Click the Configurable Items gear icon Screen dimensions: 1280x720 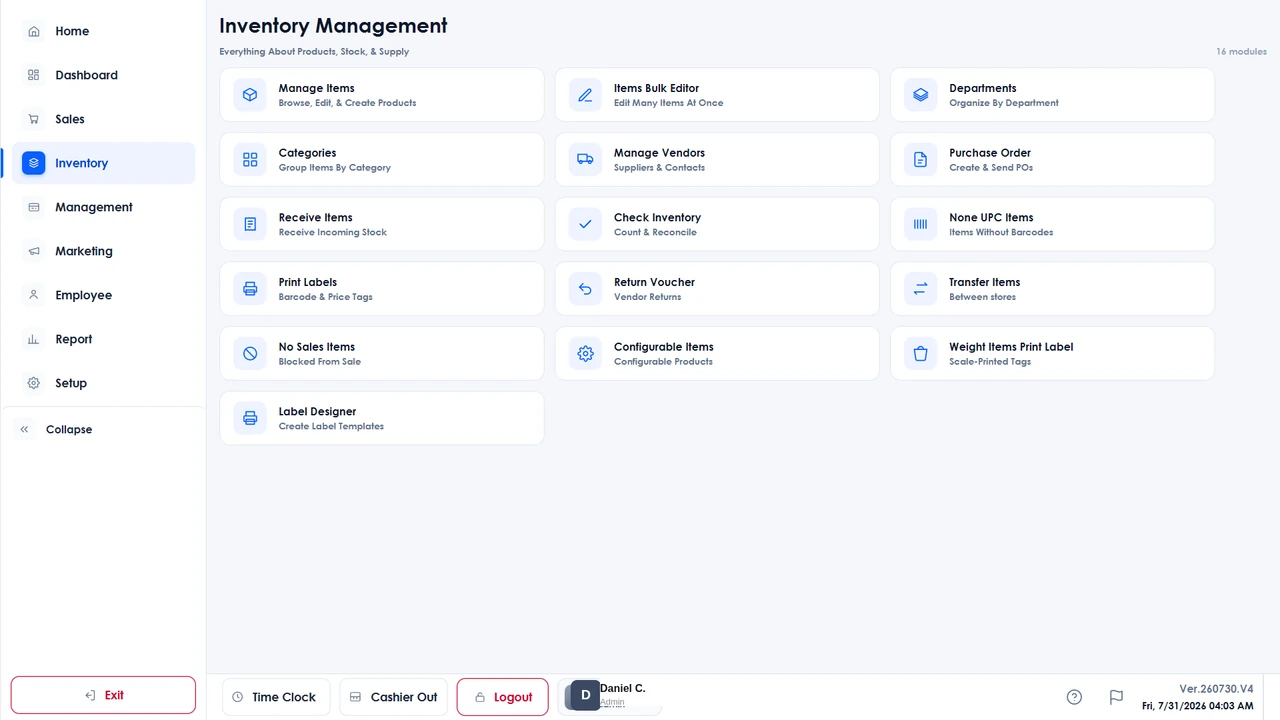[586, 354]
